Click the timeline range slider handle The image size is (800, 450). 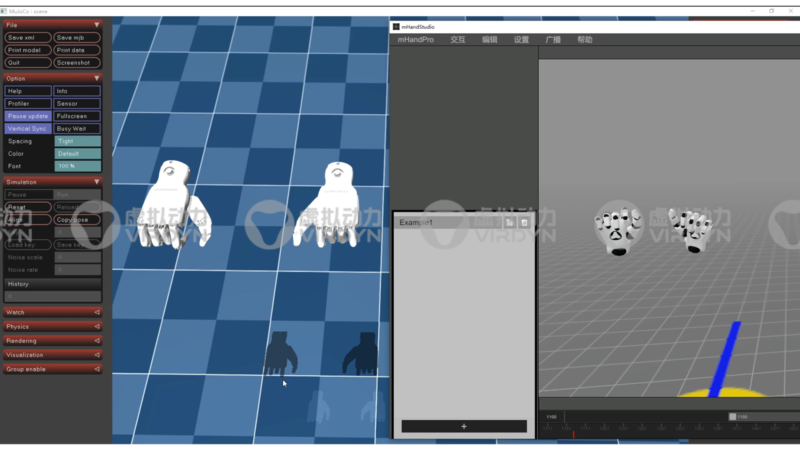point(732,417)
